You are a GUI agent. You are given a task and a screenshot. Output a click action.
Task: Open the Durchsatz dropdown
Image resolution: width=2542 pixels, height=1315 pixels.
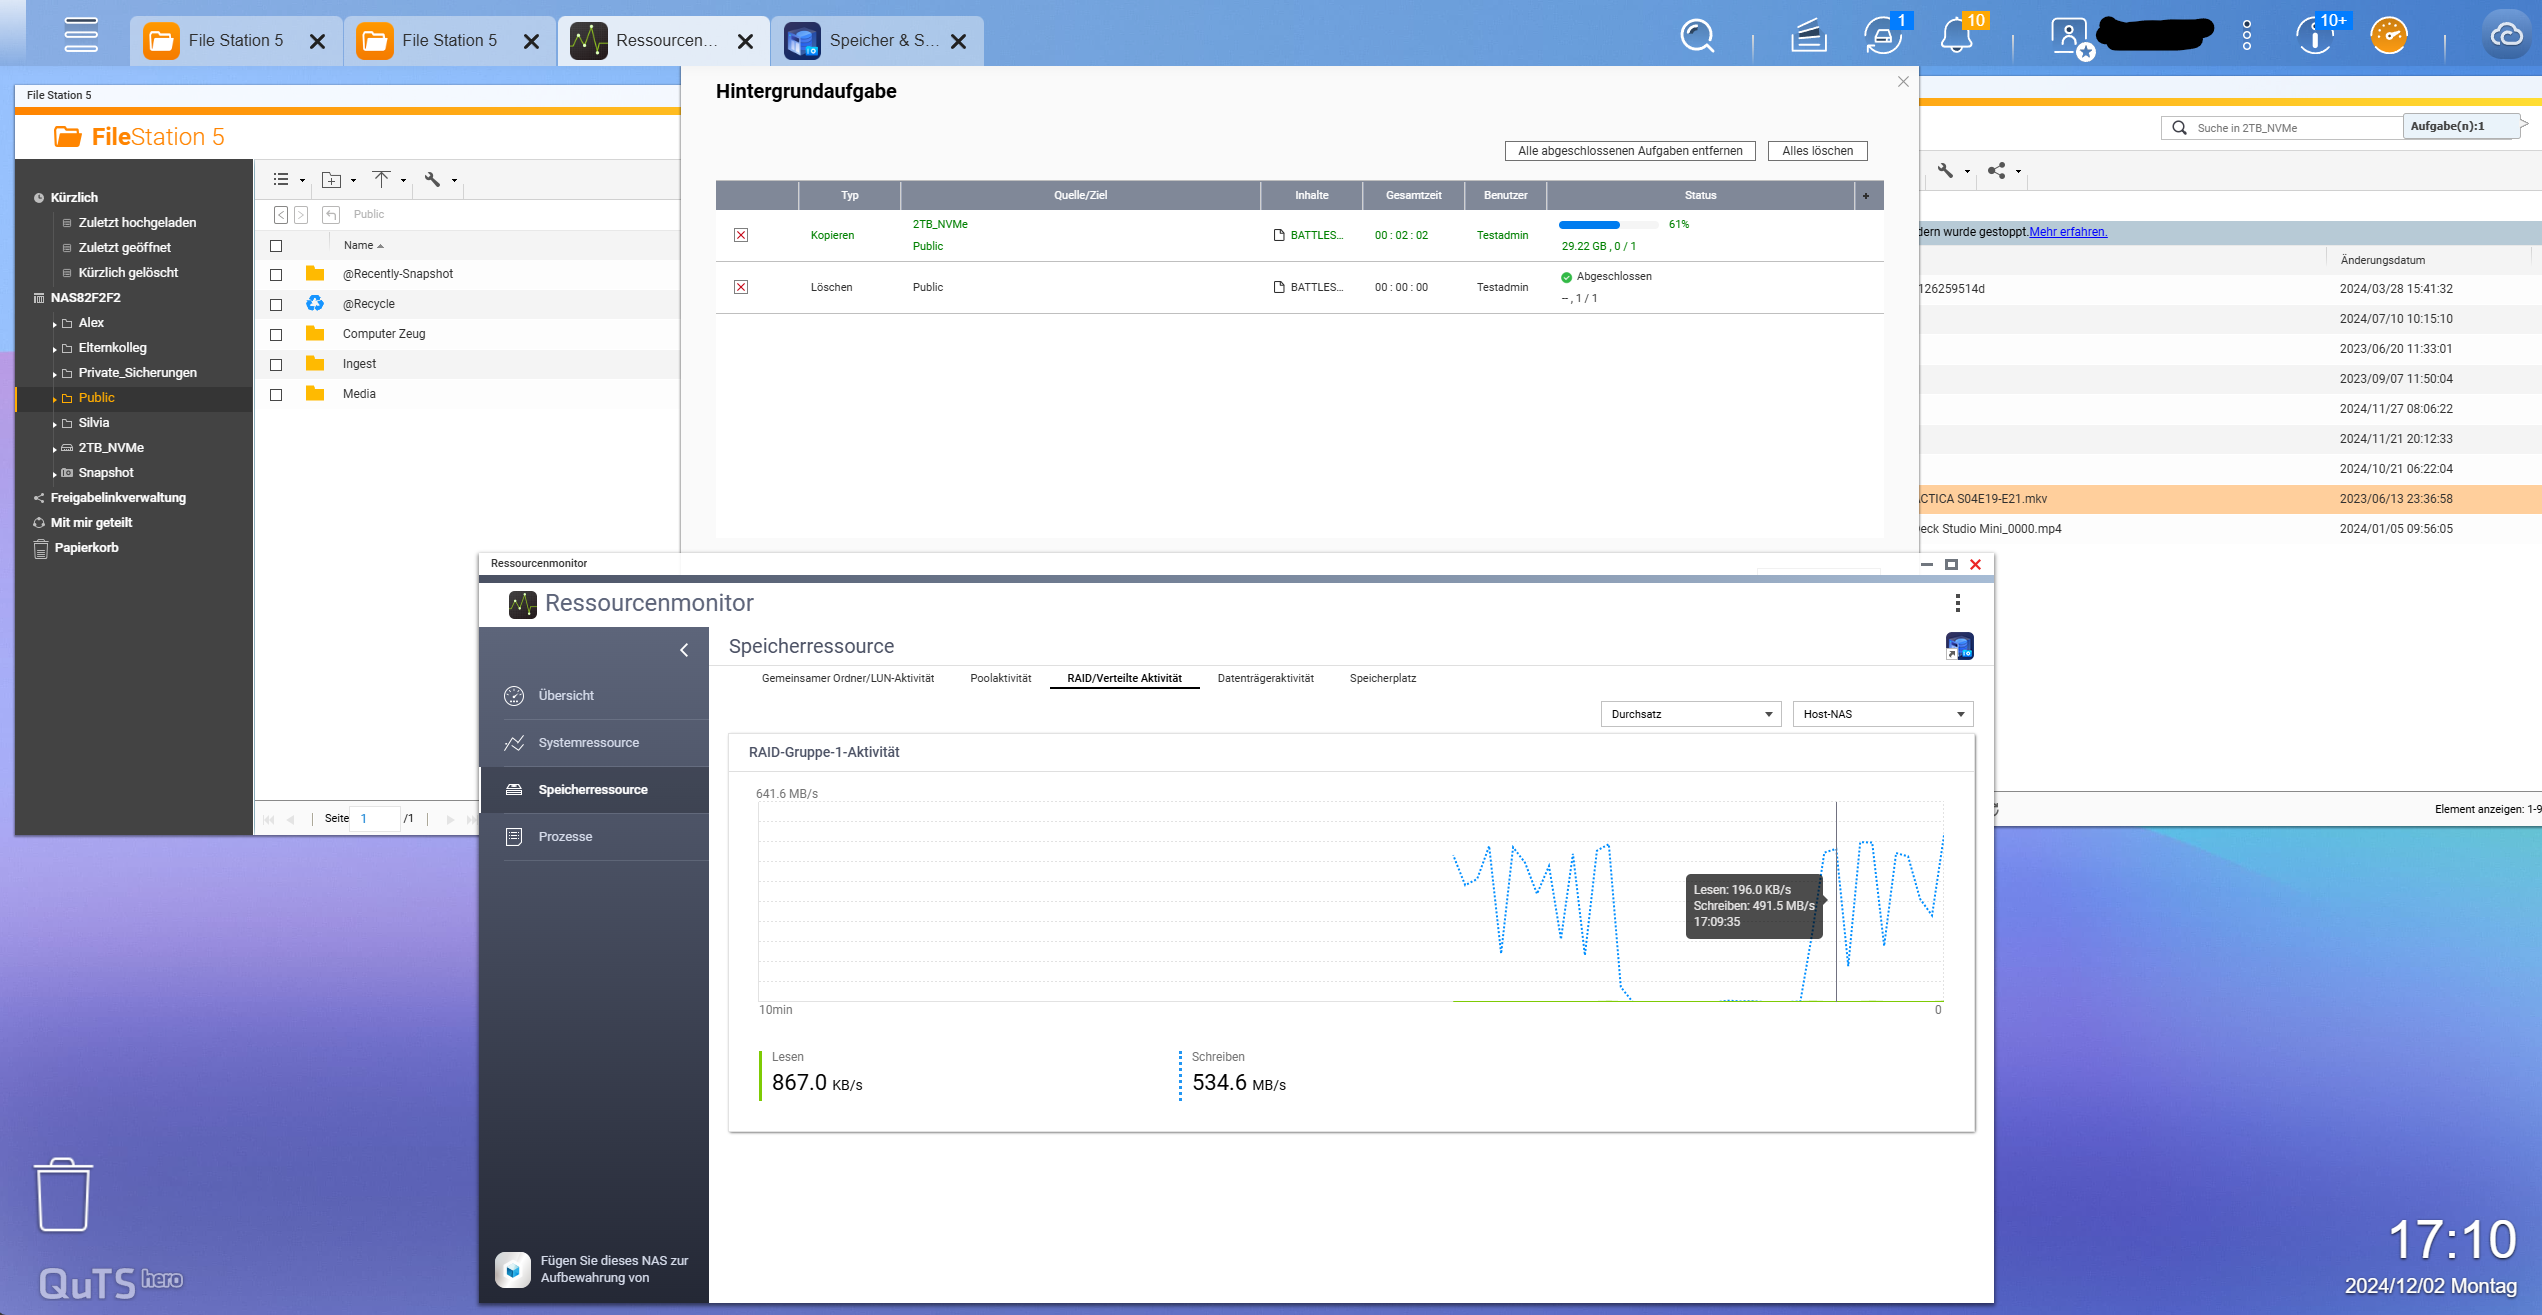[1690, 714]
